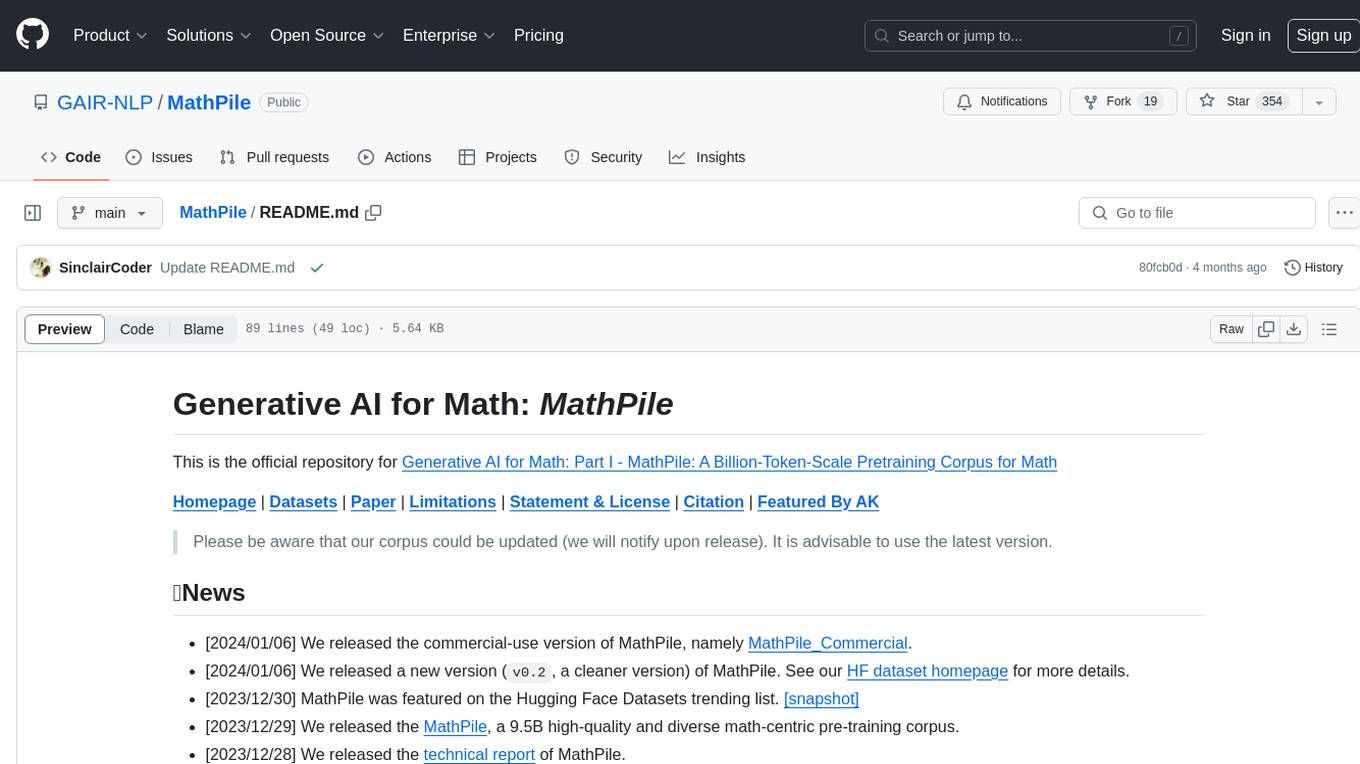Download the raw file

pyautogui.click(x=1293, y=329)
